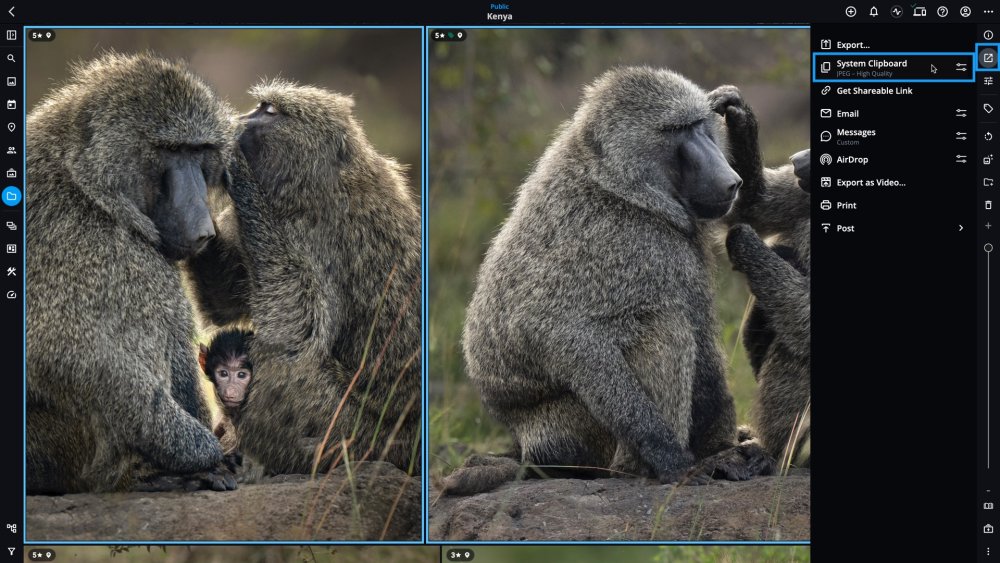
Task: Click the zoom out minus below the slider
Action: point(989,491)
